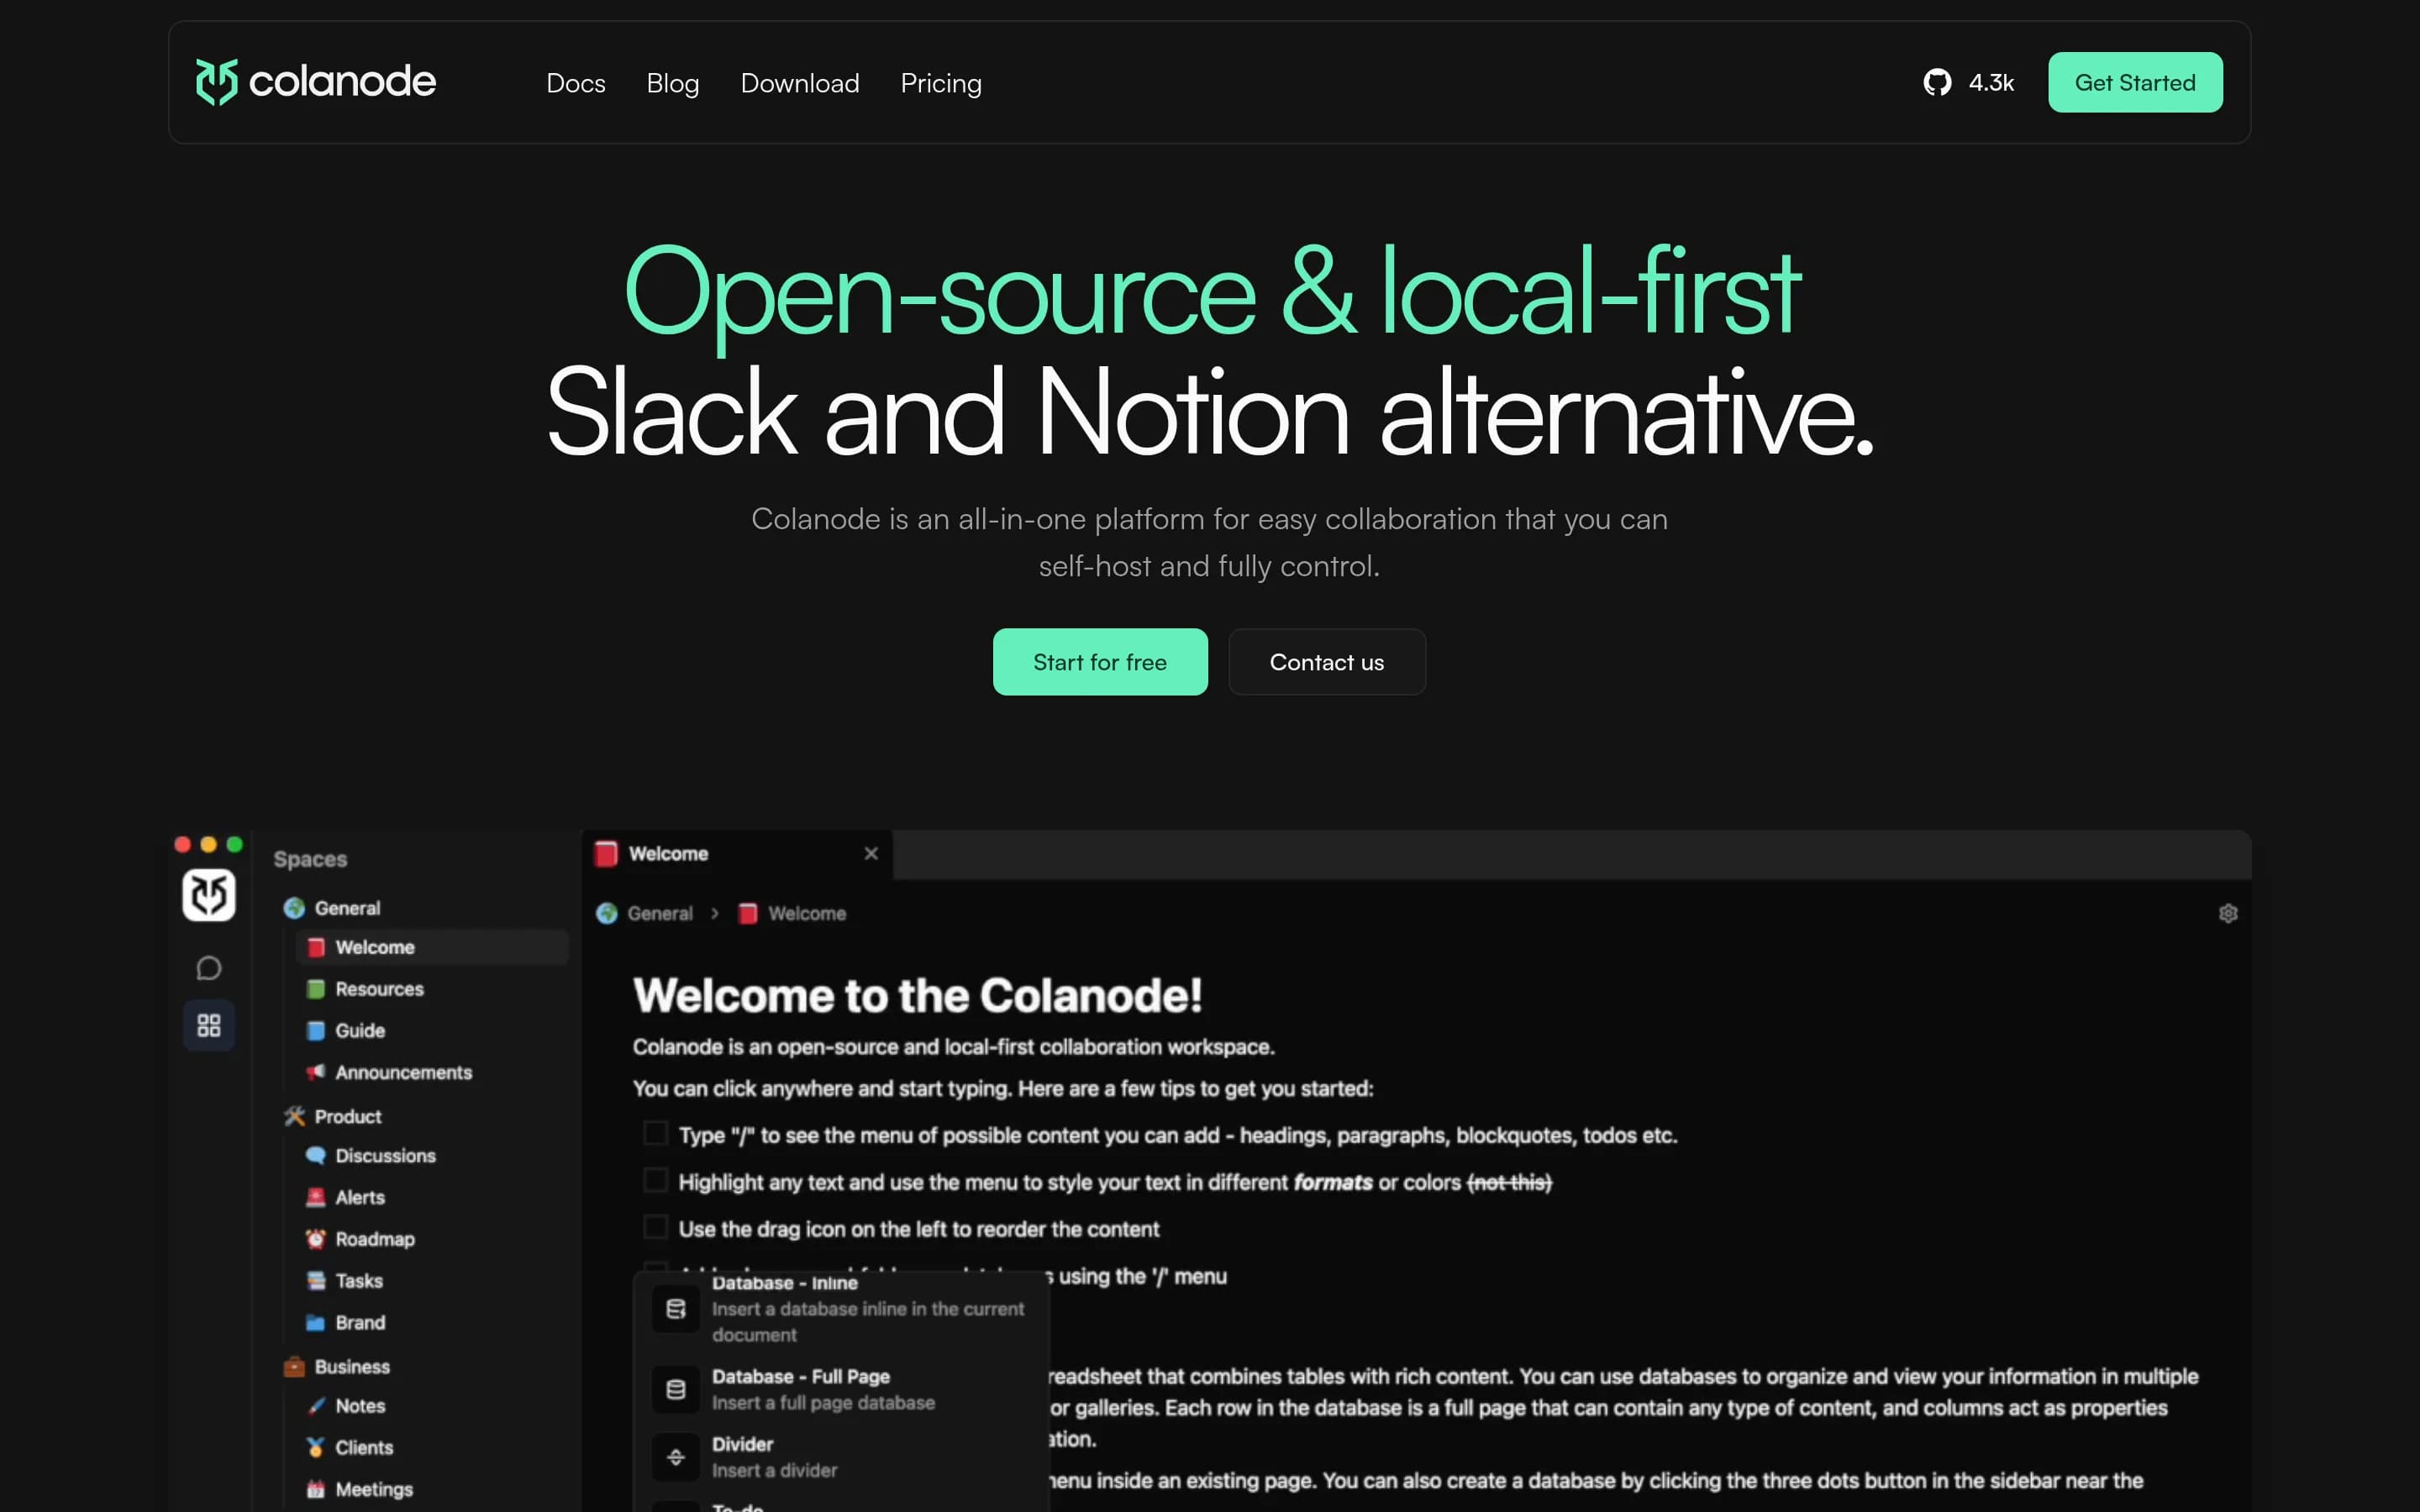This screenshot has width=2420, height=1512.
Task: Open Meetings under Business
Action: pyautogui.click(x=432, y=1489)
